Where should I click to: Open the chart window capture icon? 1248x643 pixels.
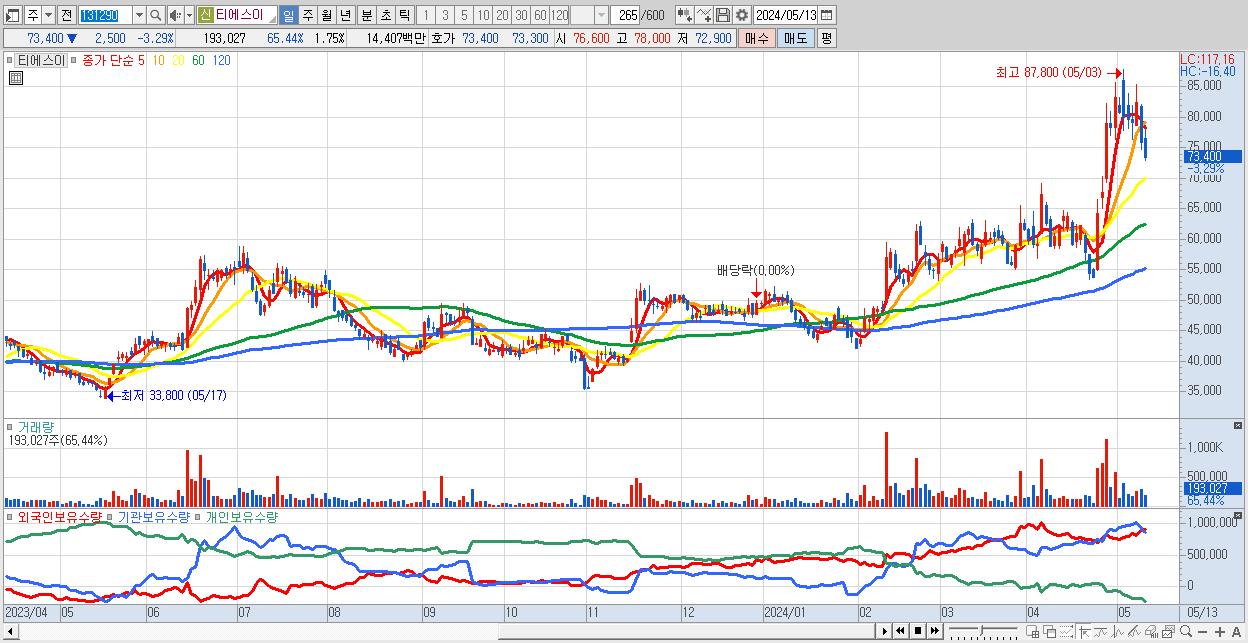1168,631
